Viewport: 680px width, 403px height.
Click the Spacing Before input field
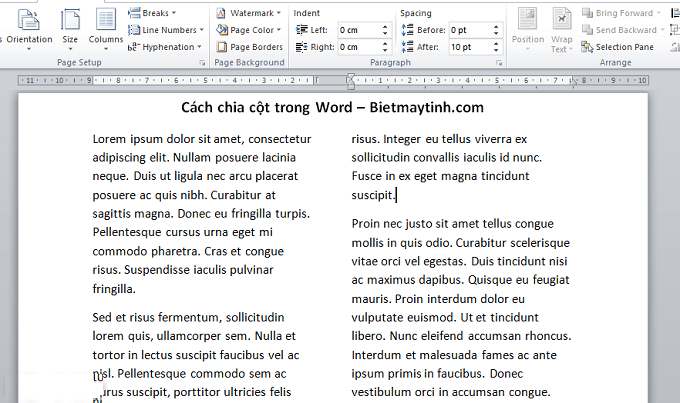tap(470, 30)
